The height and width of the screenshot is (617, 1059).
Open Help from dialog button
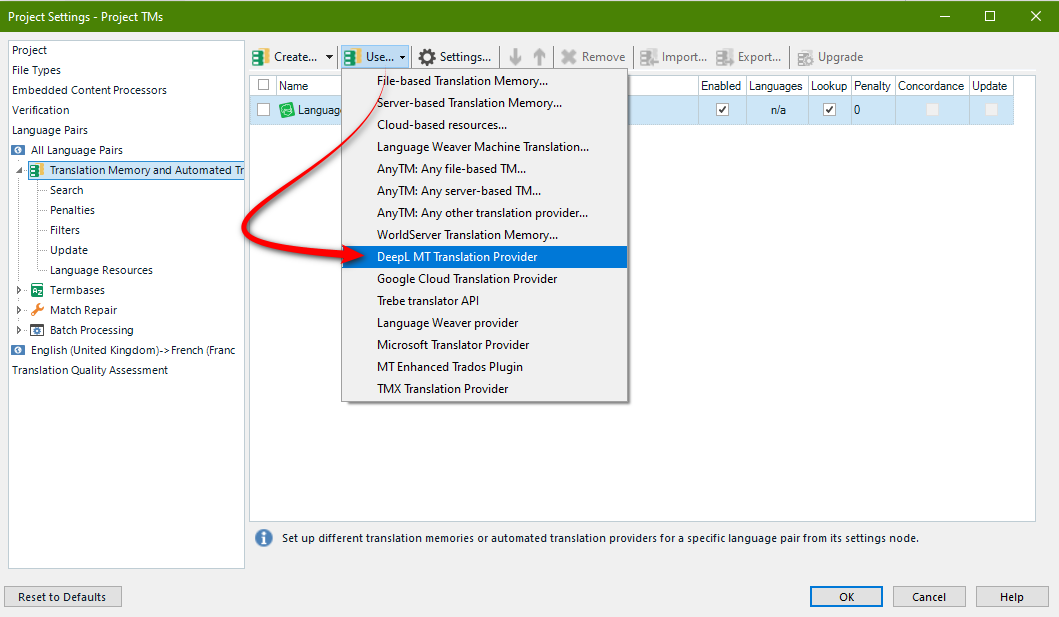click(x=1012, y=597)
